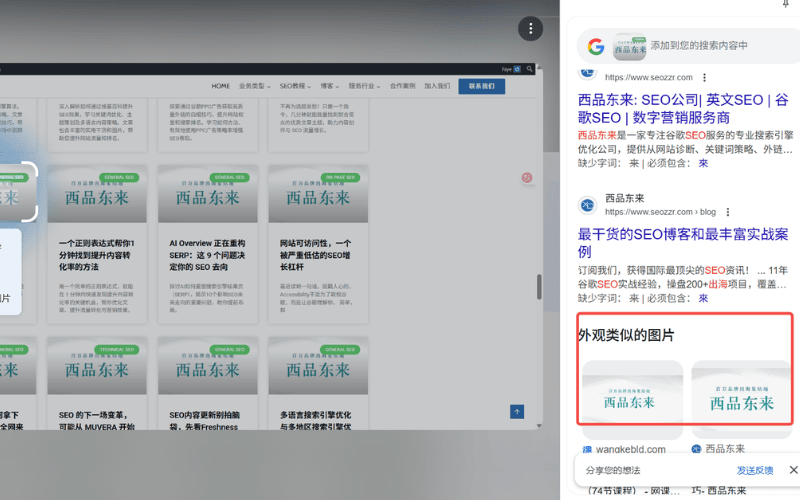Open the similar image above the 西品东来 source label

tap(742, 399)
